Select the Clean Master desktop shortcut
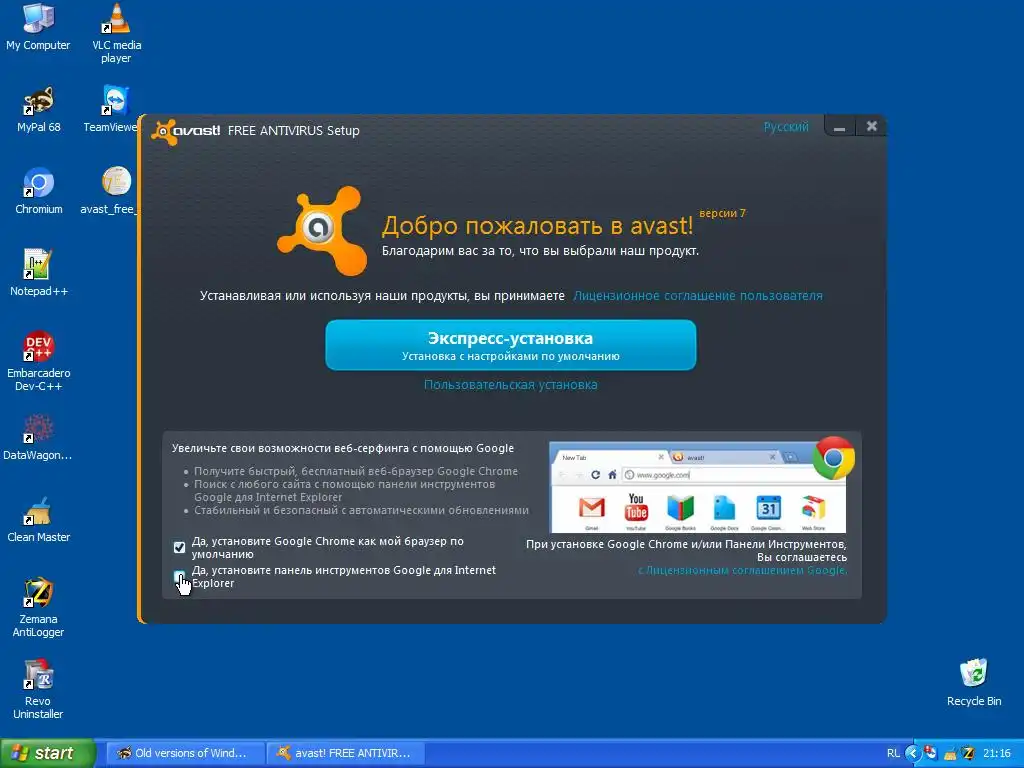The width and height of the screenshot is (1024, 768). click(38, 519)
